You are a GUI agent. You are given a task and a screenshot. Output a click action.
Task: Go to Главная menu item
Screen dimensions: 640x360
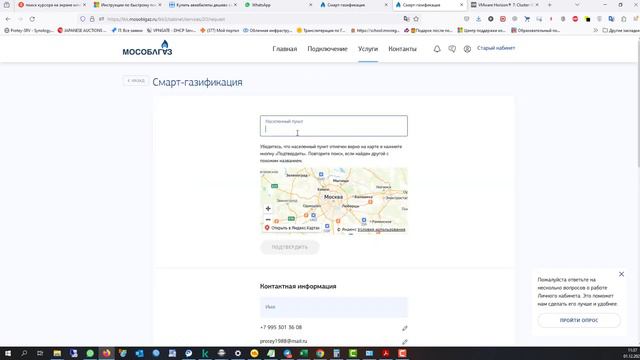click(284, 49)
